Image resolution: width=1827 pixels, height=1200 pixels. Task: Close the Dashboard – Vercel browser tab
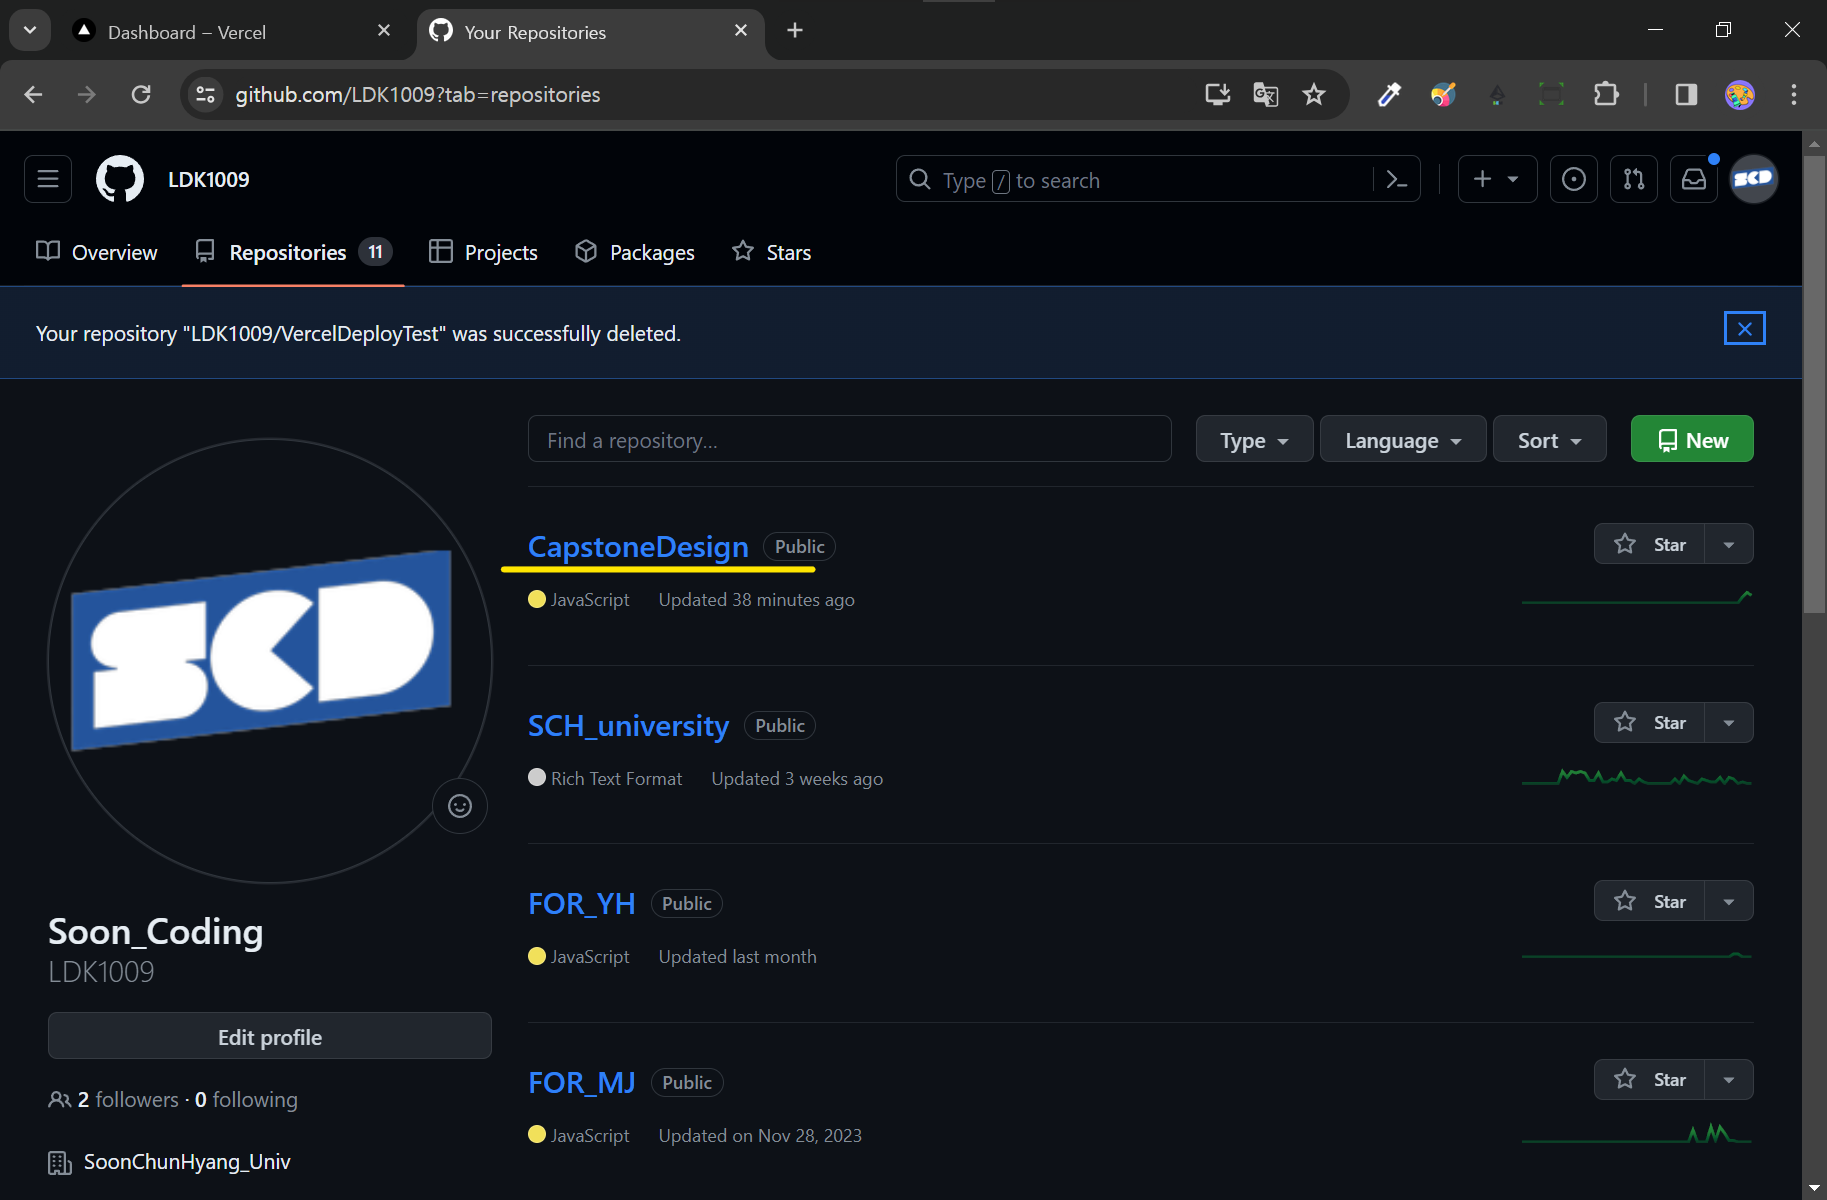pyautogui.click(x=384, y=31)
